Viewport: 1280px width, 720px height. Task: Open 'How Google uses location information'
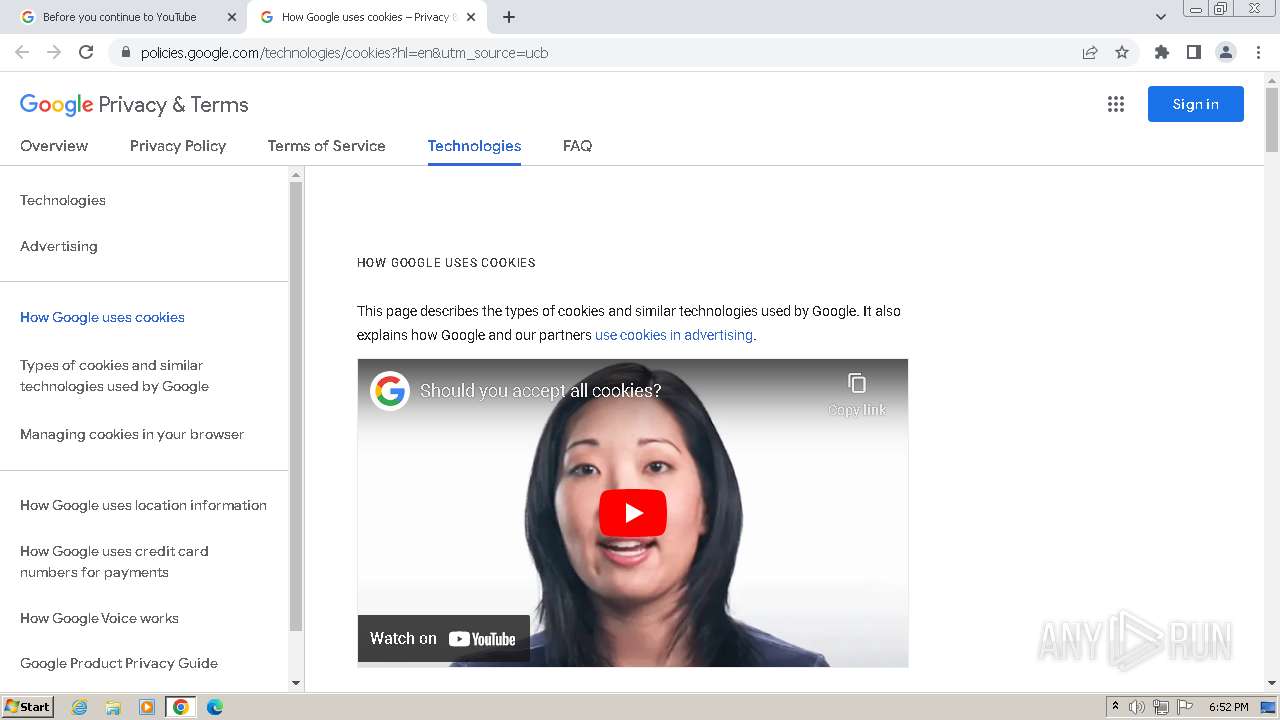(143, 505)
